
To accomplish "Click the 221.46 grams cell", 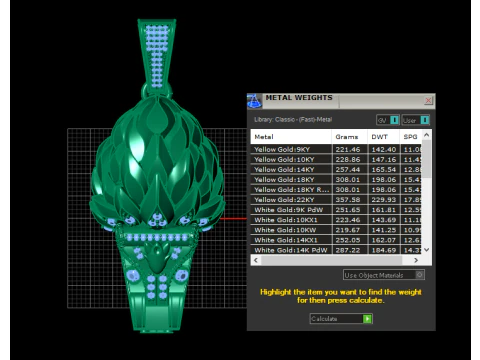I will [x=350, y=149].
